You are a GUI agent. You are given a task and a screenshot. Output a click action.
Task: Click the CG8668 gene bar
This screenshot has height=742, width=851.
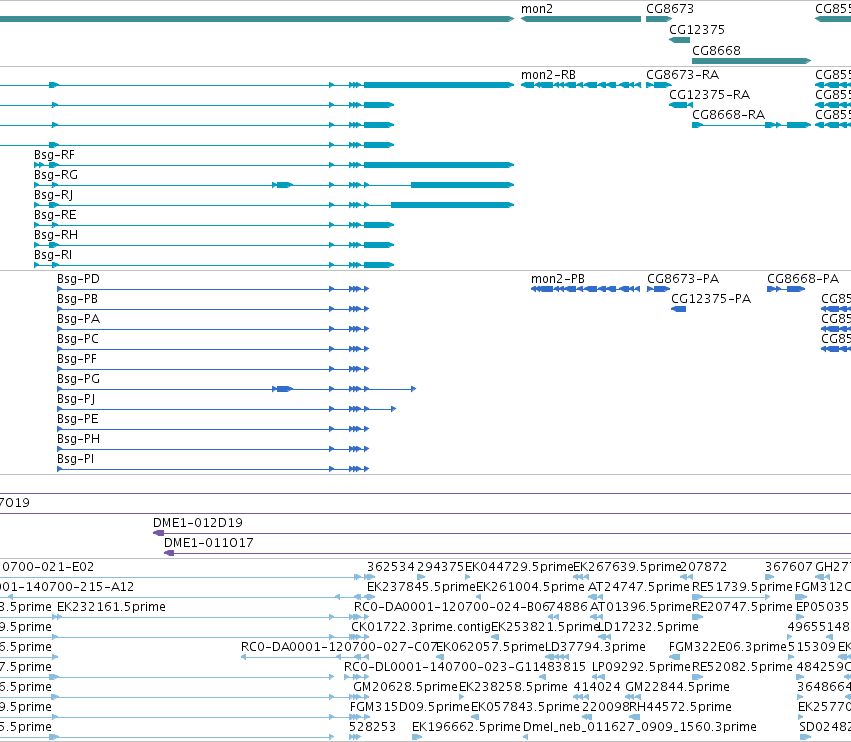(x=752, y=61)
